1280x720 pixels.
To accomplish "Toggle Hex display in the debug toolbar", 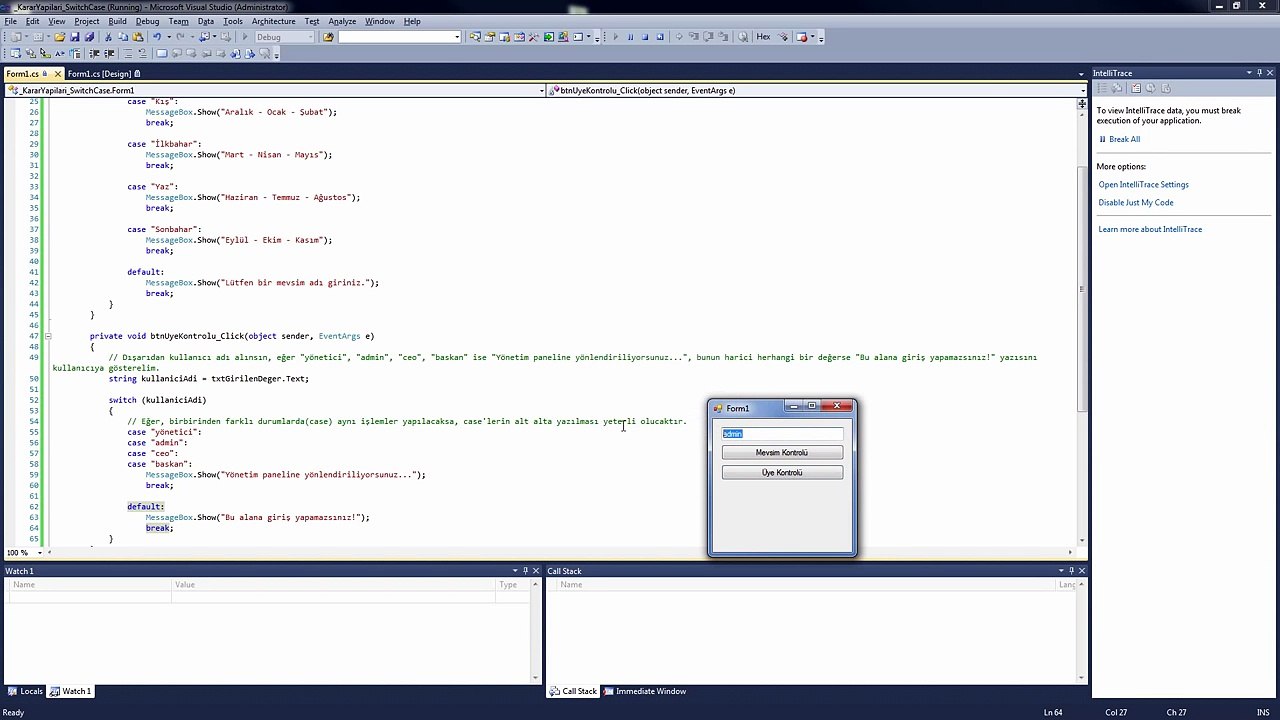I will tap(763, 37).
